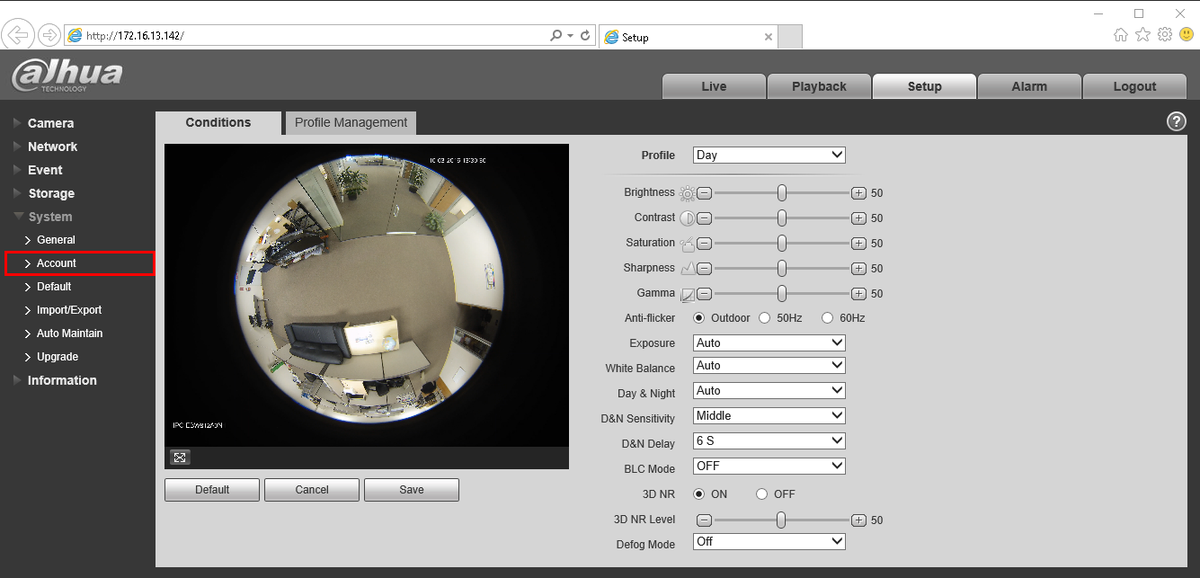Expand the Camera section in sidebar
1200x578 pixels.
[x=50, y=123]
